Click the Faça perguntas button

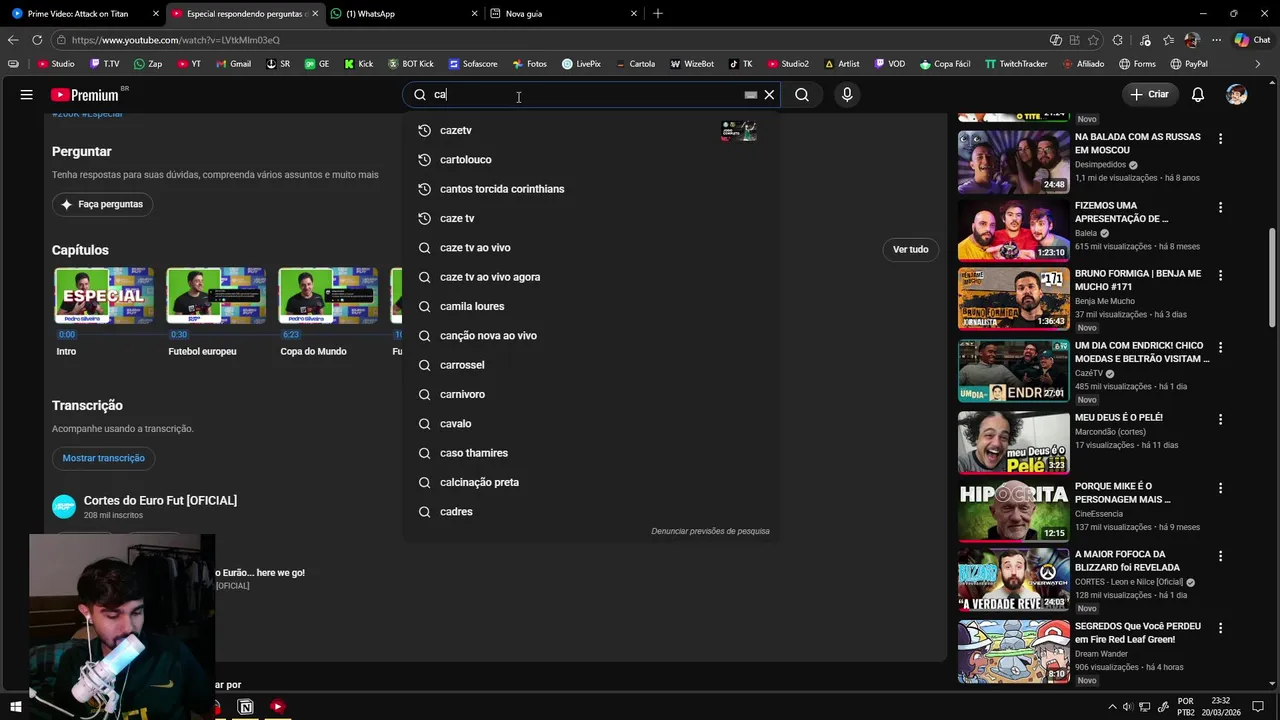coord(102,204)
